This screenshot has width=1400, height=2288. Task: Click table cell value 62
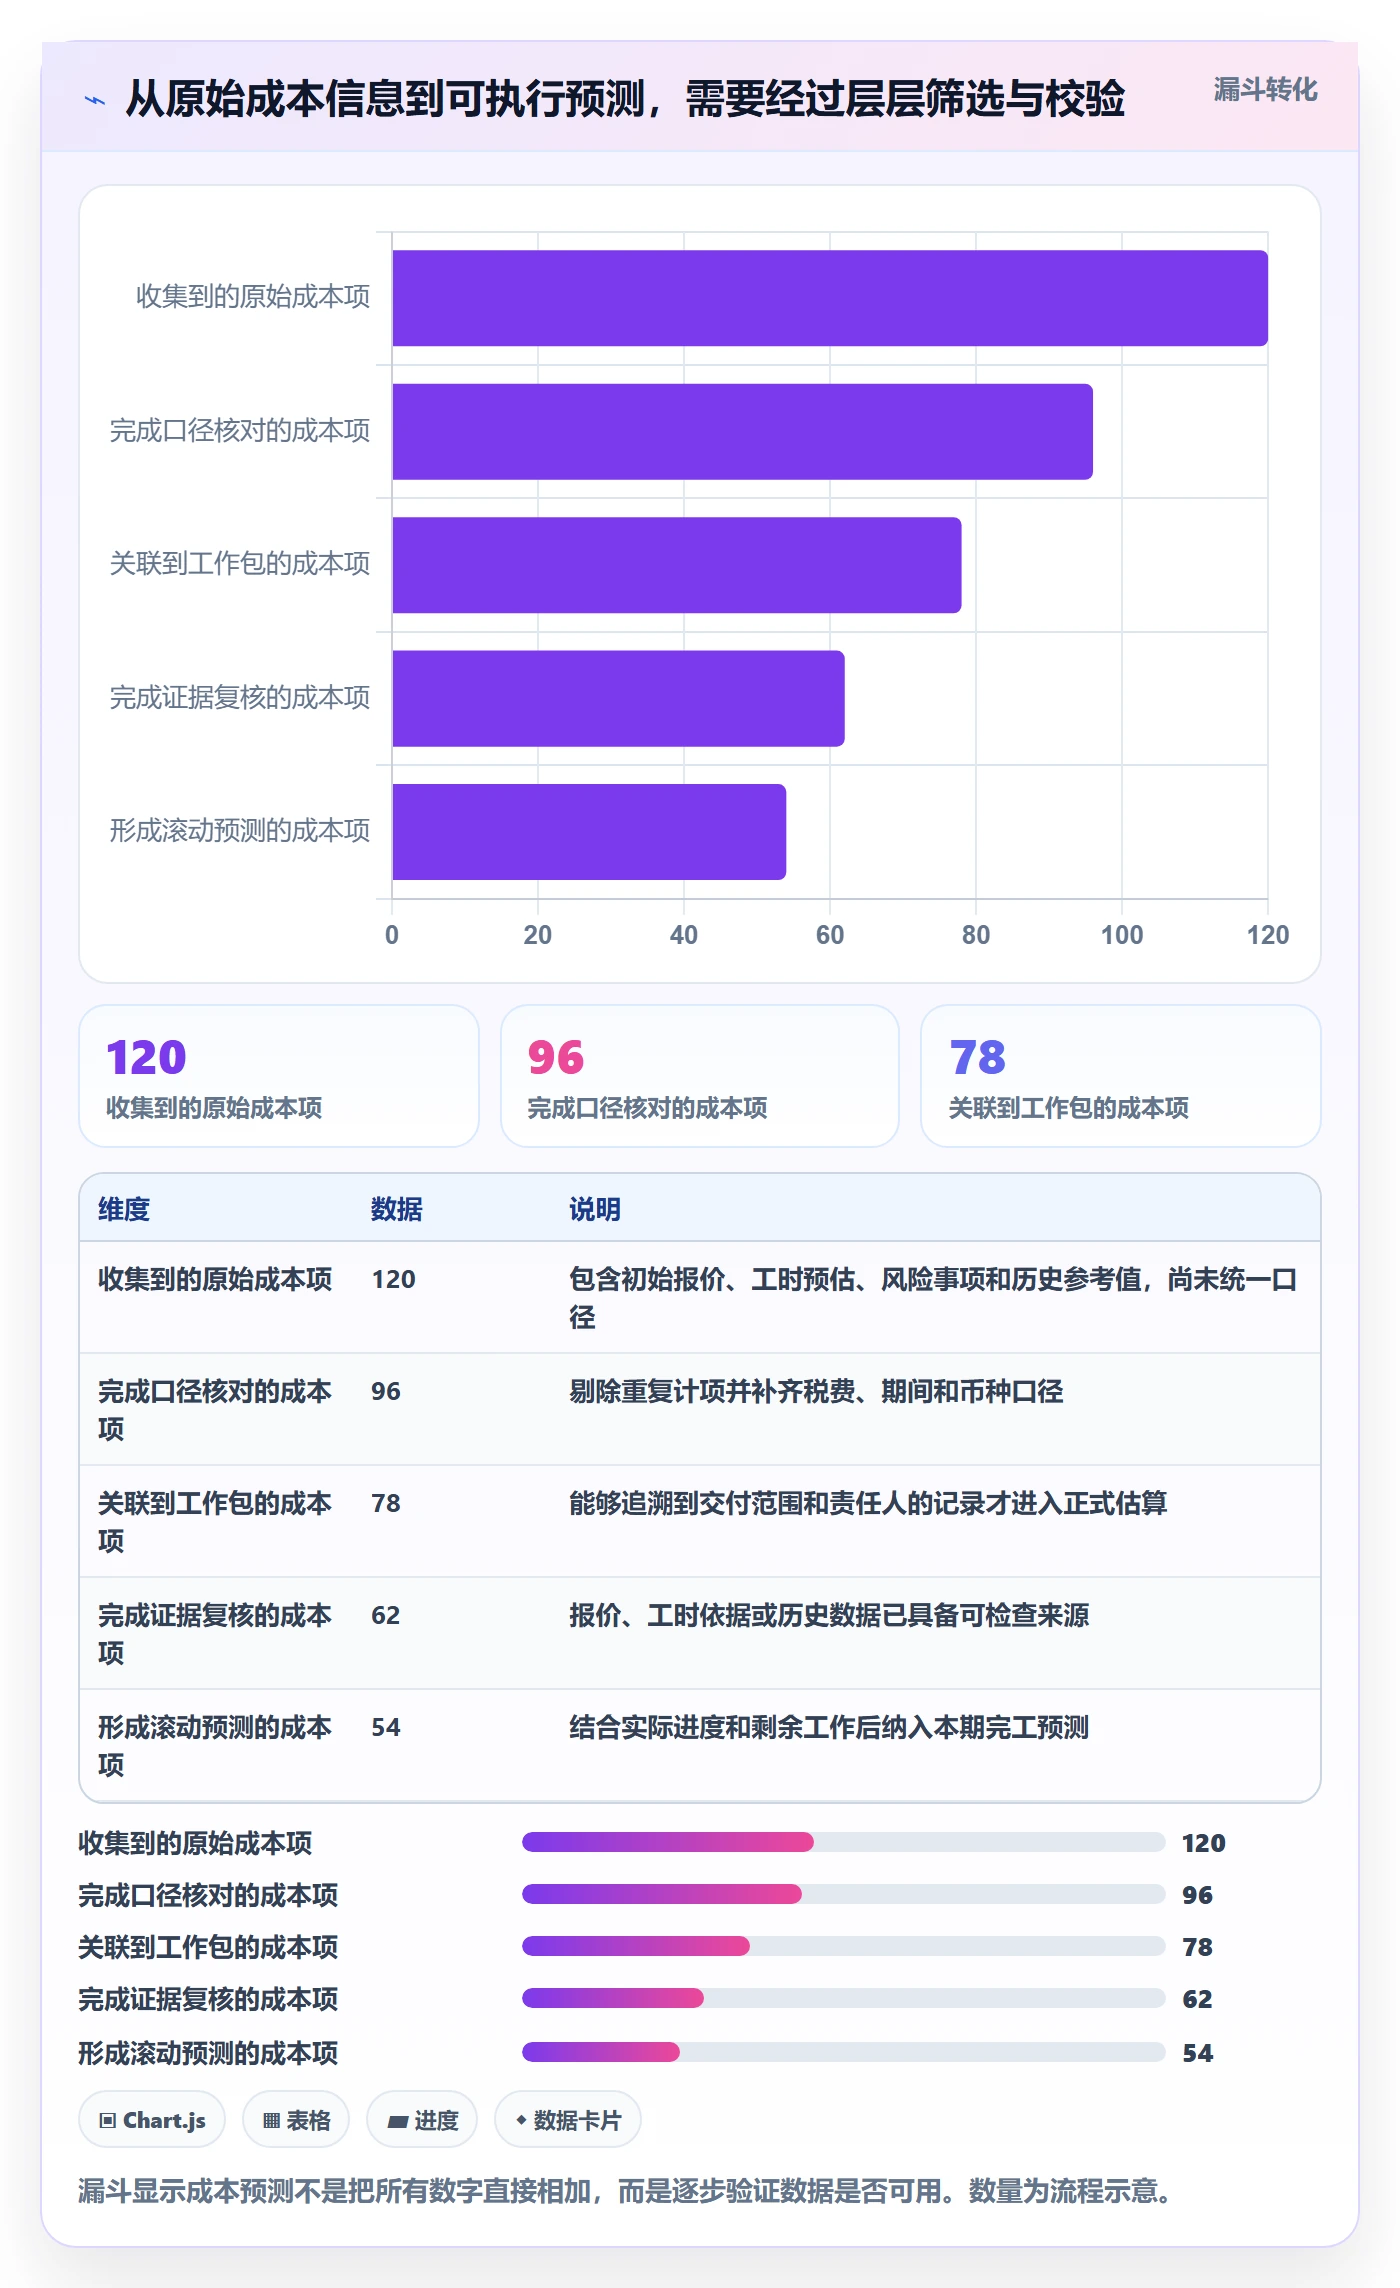click(x=385, y=1615)
